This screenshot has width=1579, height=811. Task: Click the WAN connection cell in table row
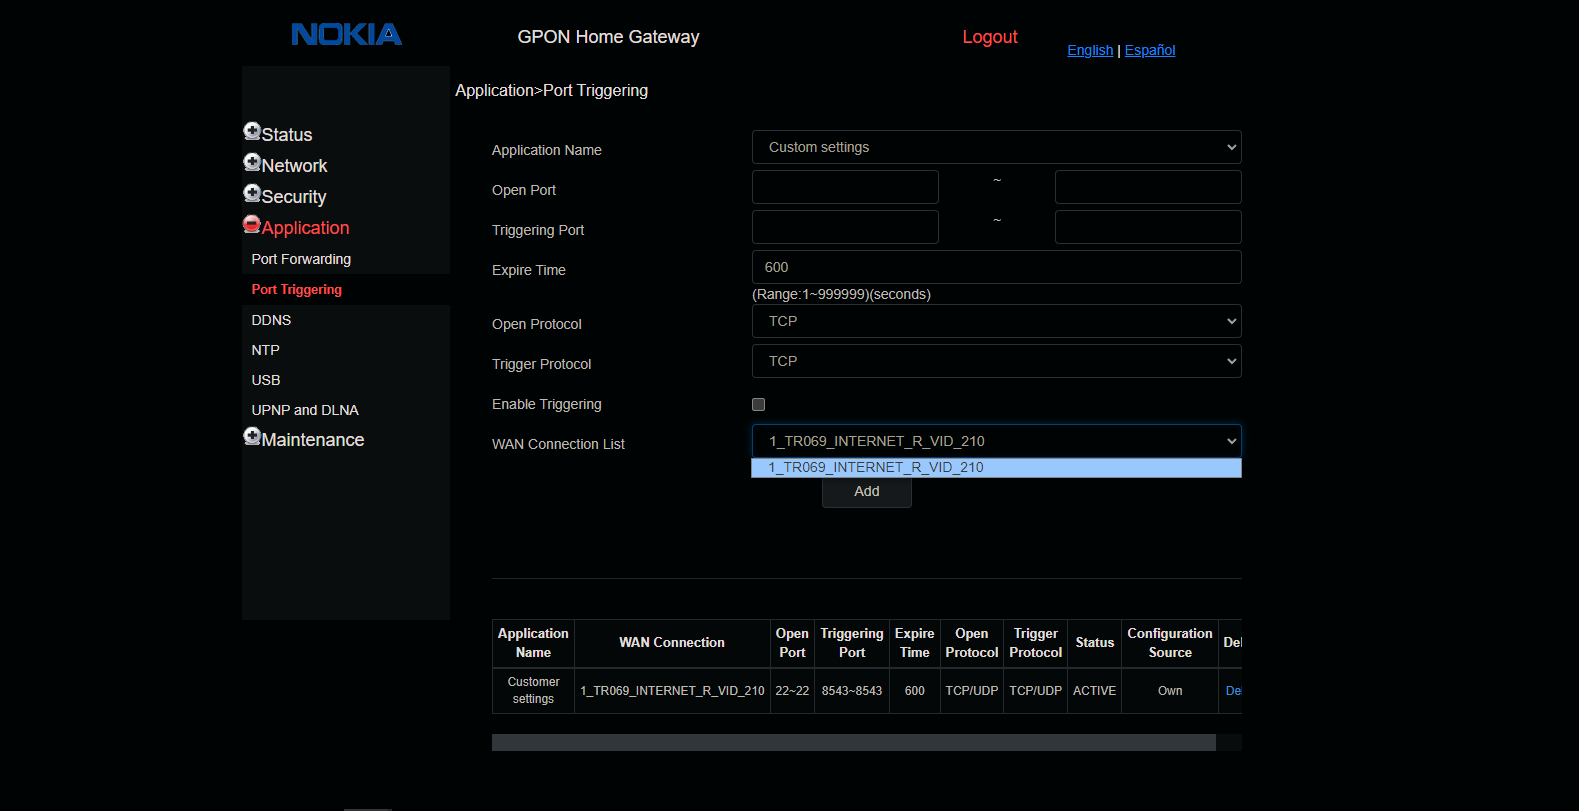672,691
